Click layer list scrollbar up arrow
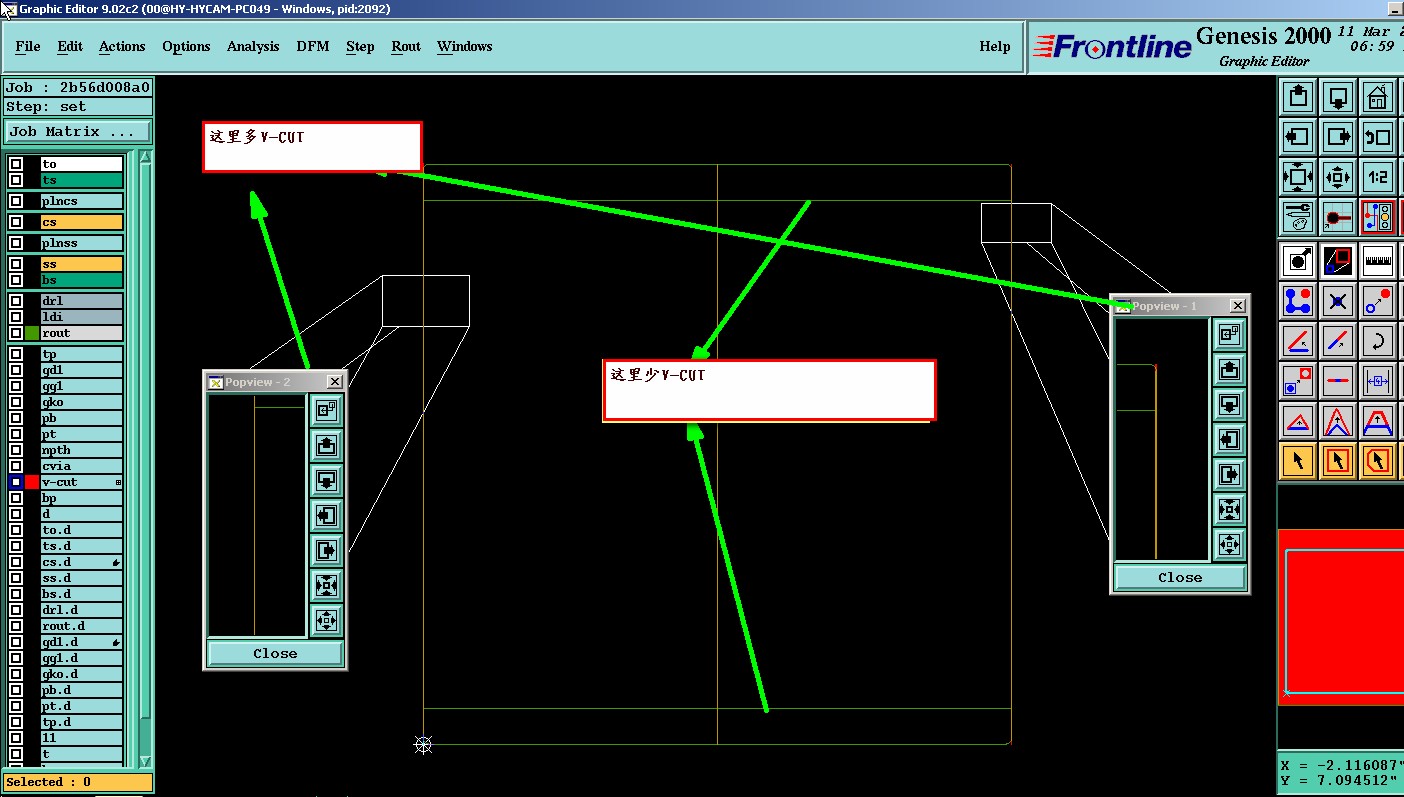The width and height of the screenshot is (1404, 797). coord(145,157)
